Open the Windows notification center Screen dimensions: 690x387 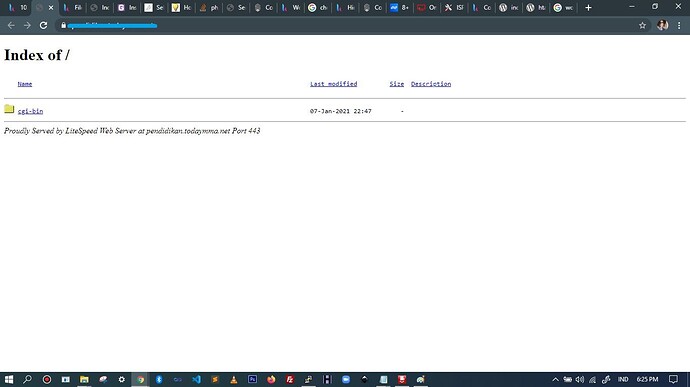click(x=673, y=379)
